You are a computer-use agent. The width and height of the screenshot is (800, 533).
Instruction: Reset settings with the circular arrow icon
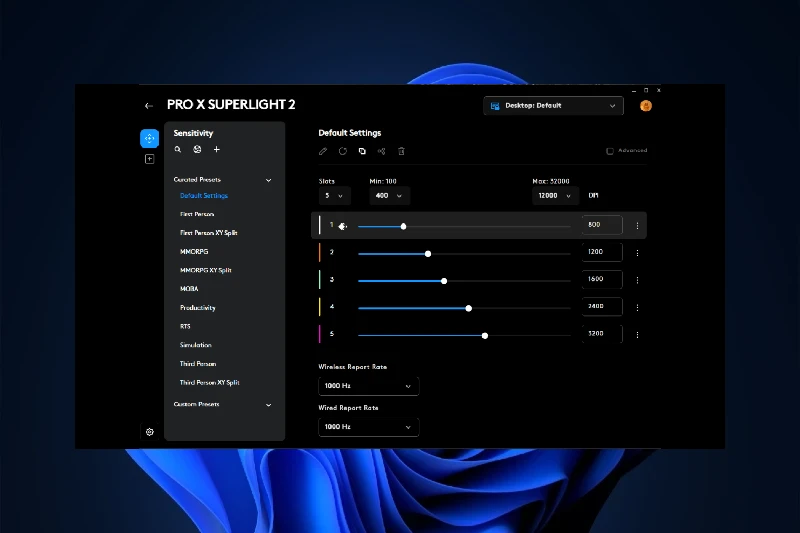click(x=343, y=151)
